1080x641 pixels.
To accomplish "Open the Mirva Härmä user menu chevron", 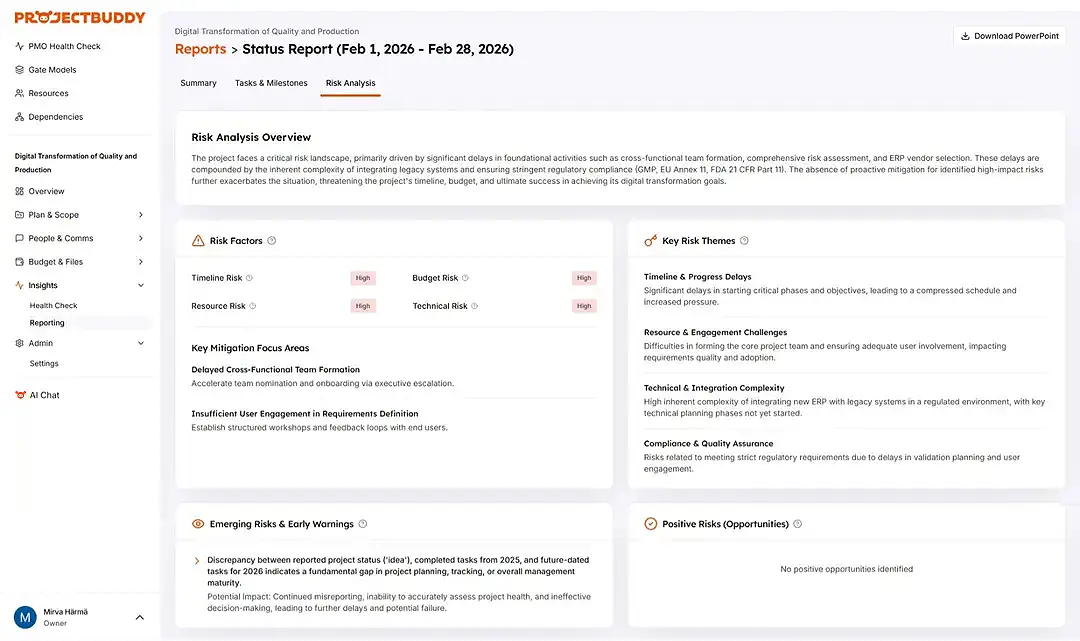I will point(140,617).
